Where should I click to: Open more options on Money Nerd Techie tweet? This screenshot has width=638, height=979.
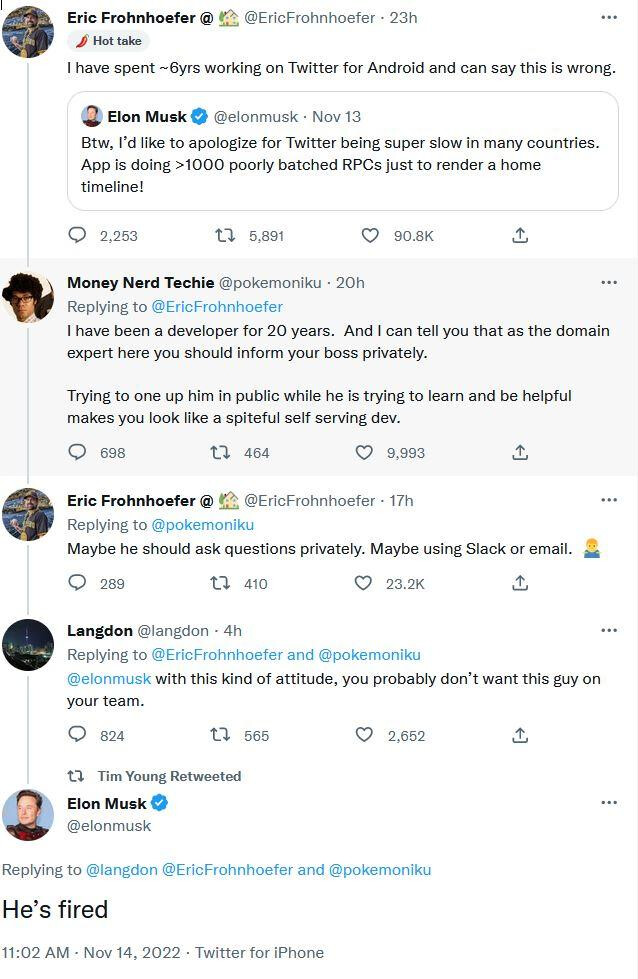(609, 282)
